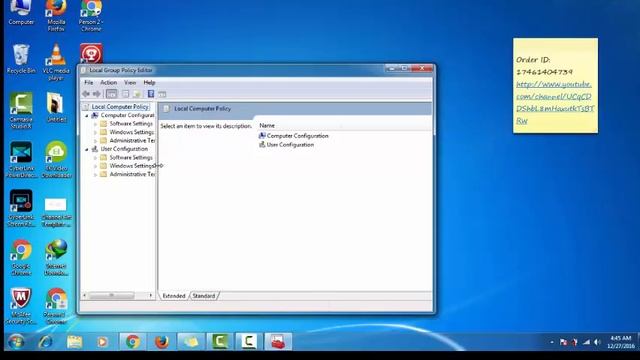Expand Software Settings under User Configuration
The width and height of the screenshot is (640, 360).
(96, 158)
